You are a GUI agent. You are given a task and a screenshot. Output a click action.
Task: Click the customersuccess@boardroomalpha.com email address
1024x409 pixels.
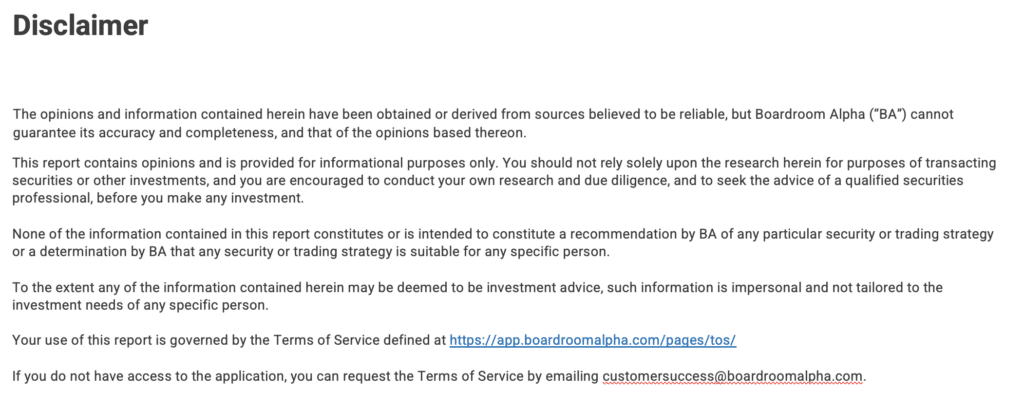click(733, 377)
